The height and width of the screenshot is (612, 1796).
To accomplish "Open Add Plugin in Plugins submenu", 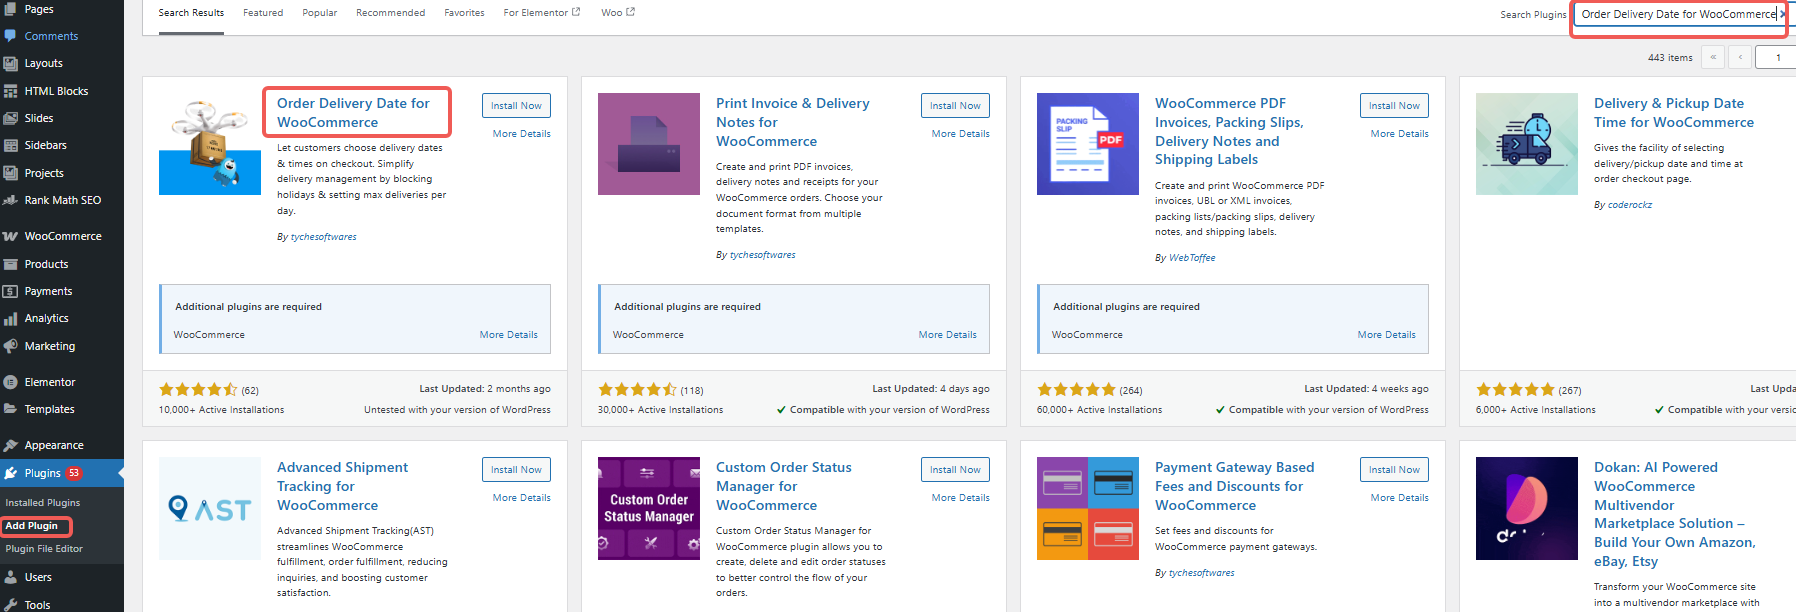I will pyautogui.click(x=32, y=526).
